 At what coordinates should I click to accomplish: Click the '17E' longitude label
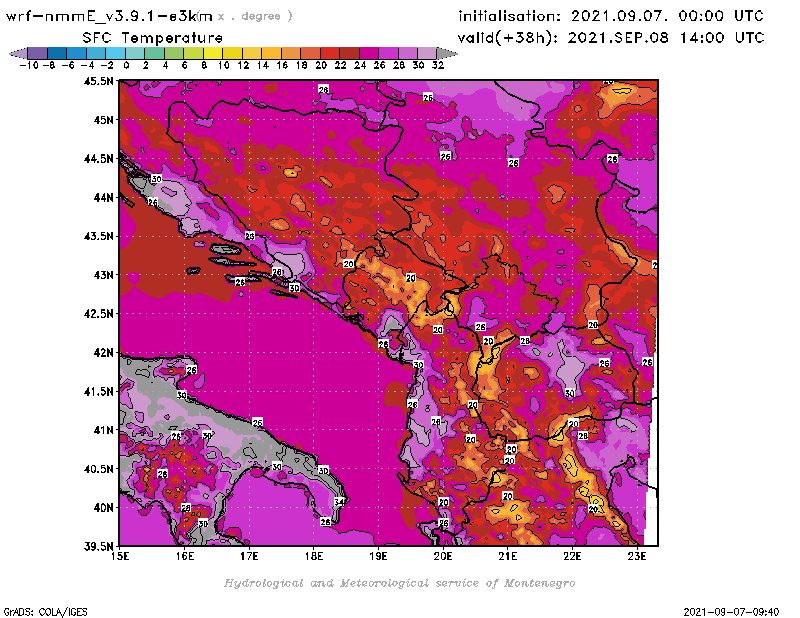(249, 556)
